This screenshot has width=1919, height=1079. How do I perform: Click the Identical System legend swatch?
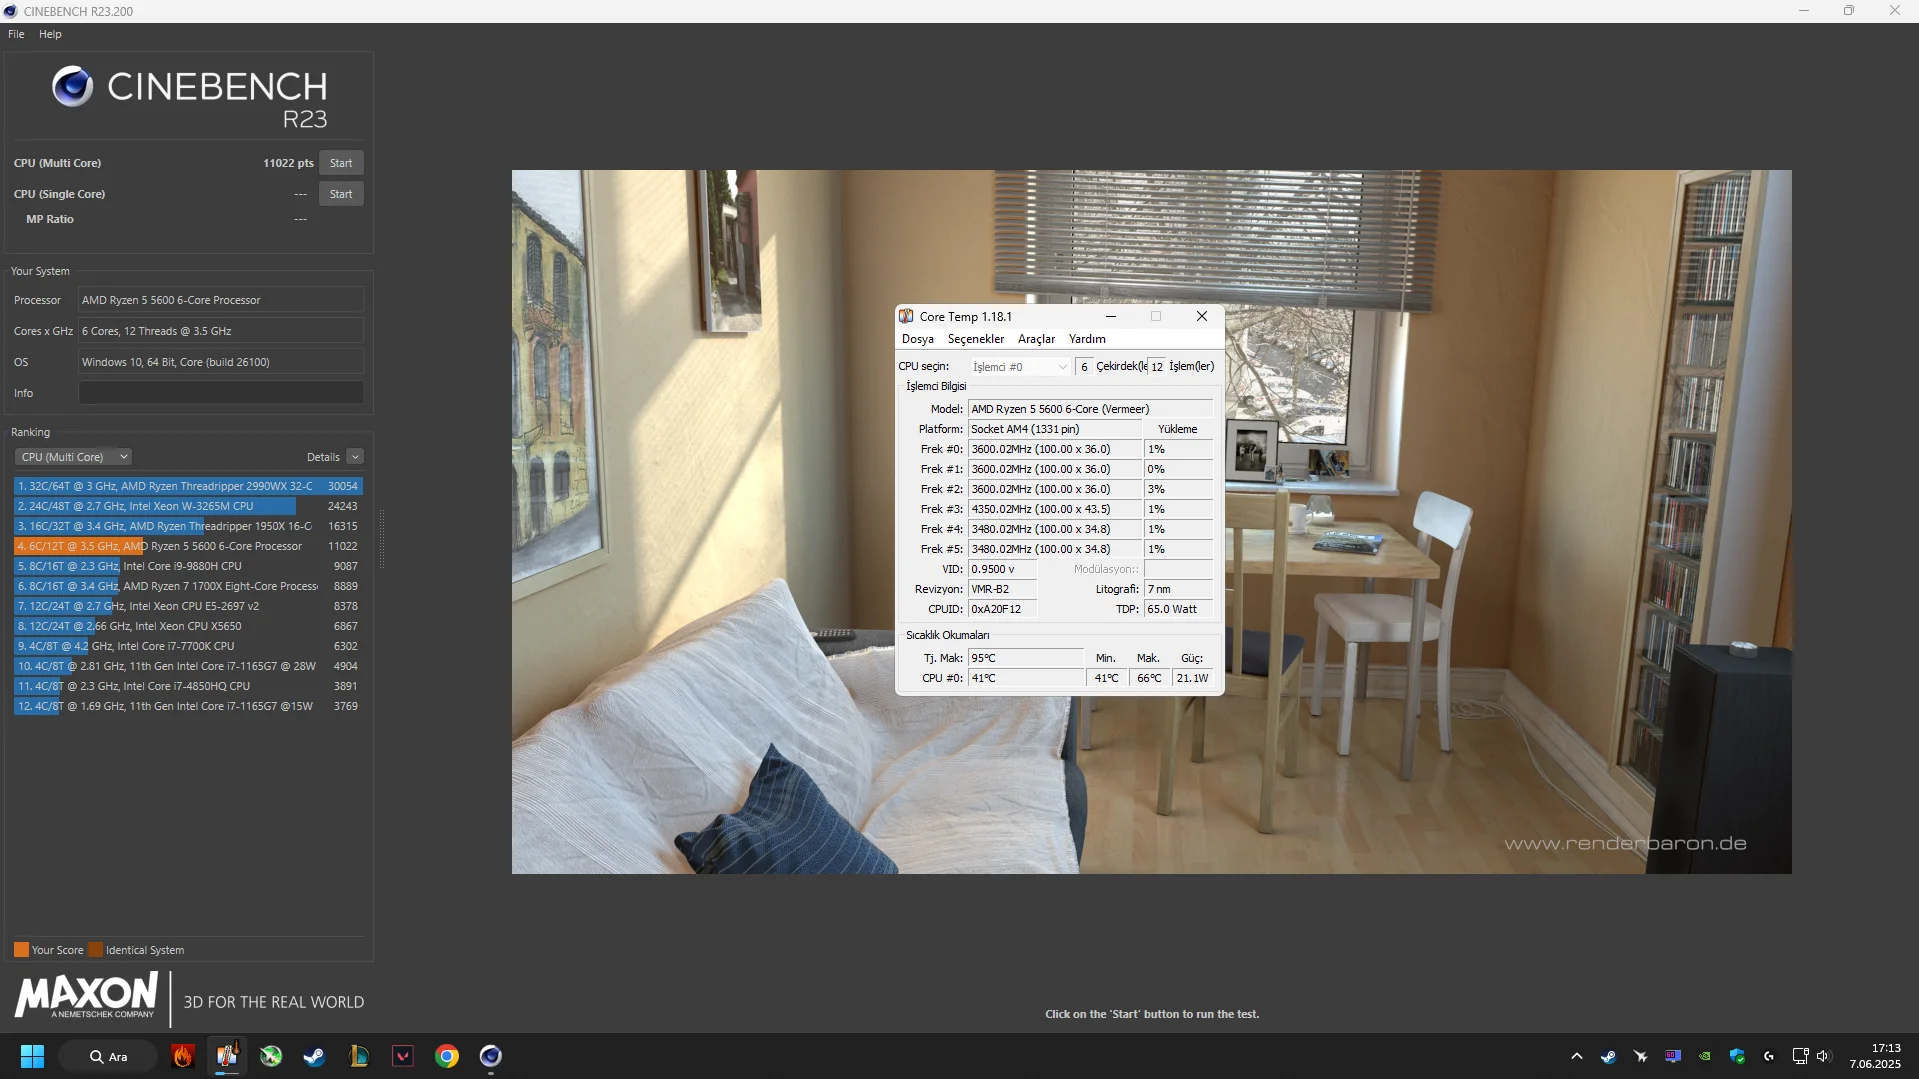point(96,950)
